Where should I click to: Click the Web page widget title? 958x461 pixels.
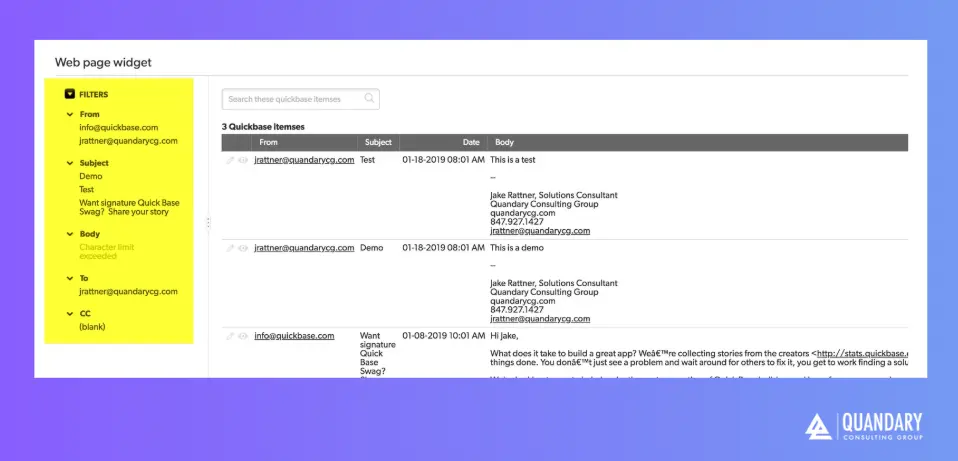[103, 62]
